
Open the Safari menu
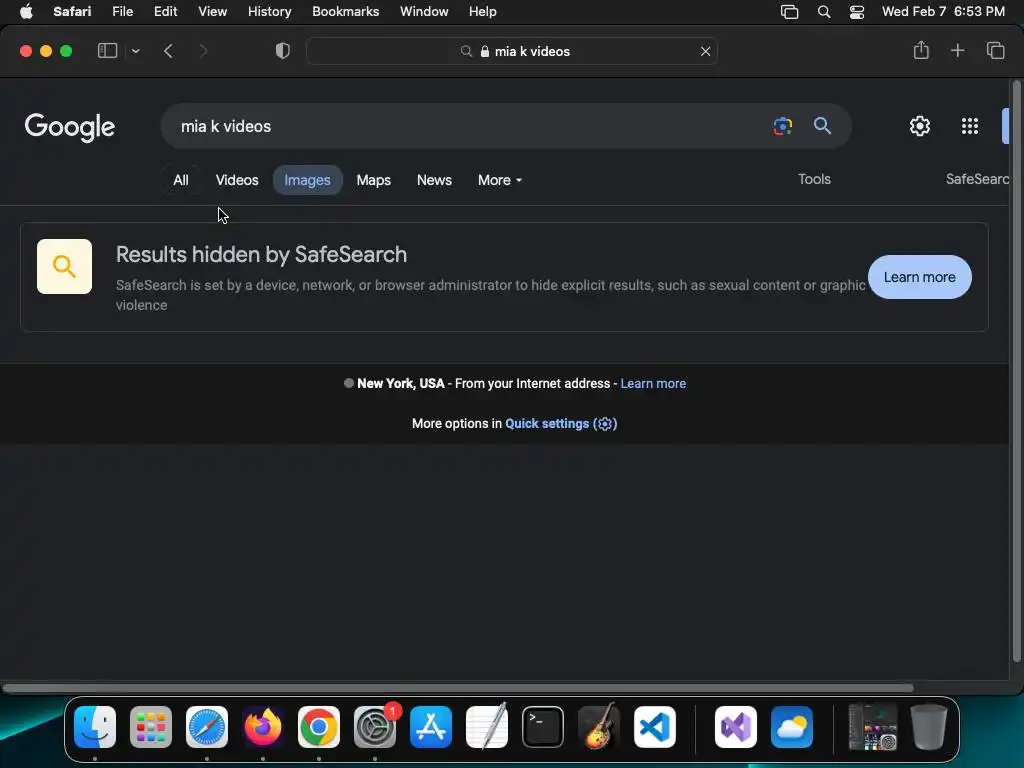coord(72,11)
